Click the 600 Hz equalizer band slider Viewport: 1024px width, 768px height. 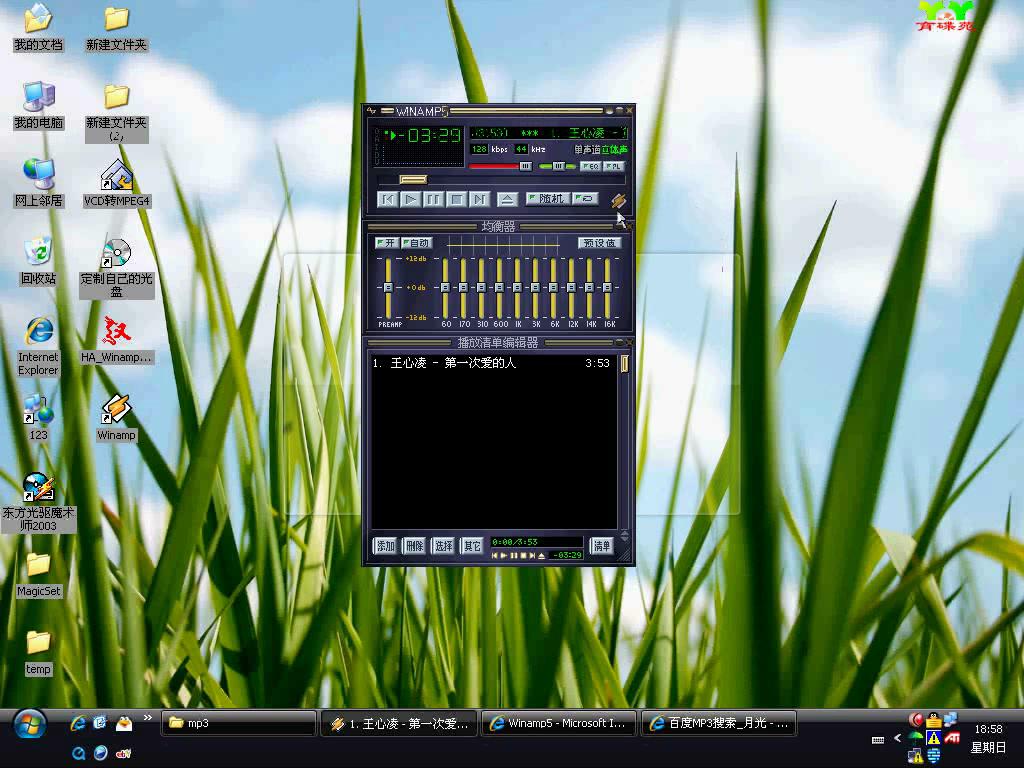tap(499, 288)
